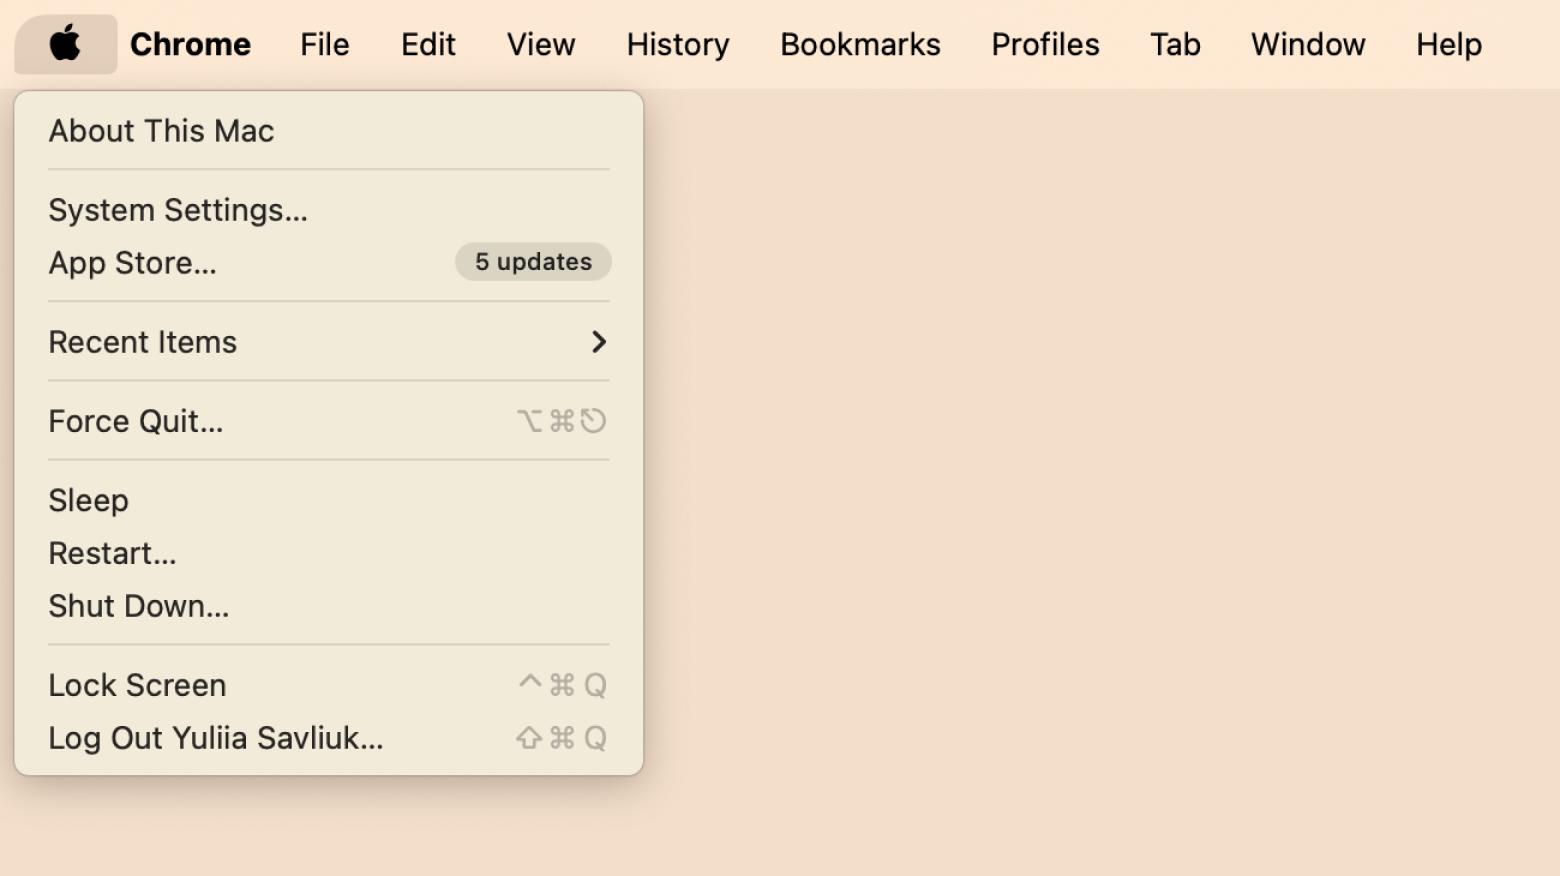Image resolution: width=1560 pixels, height=876 pixels.
Task: Click the 5 updates badge
Action: [533, 262]
